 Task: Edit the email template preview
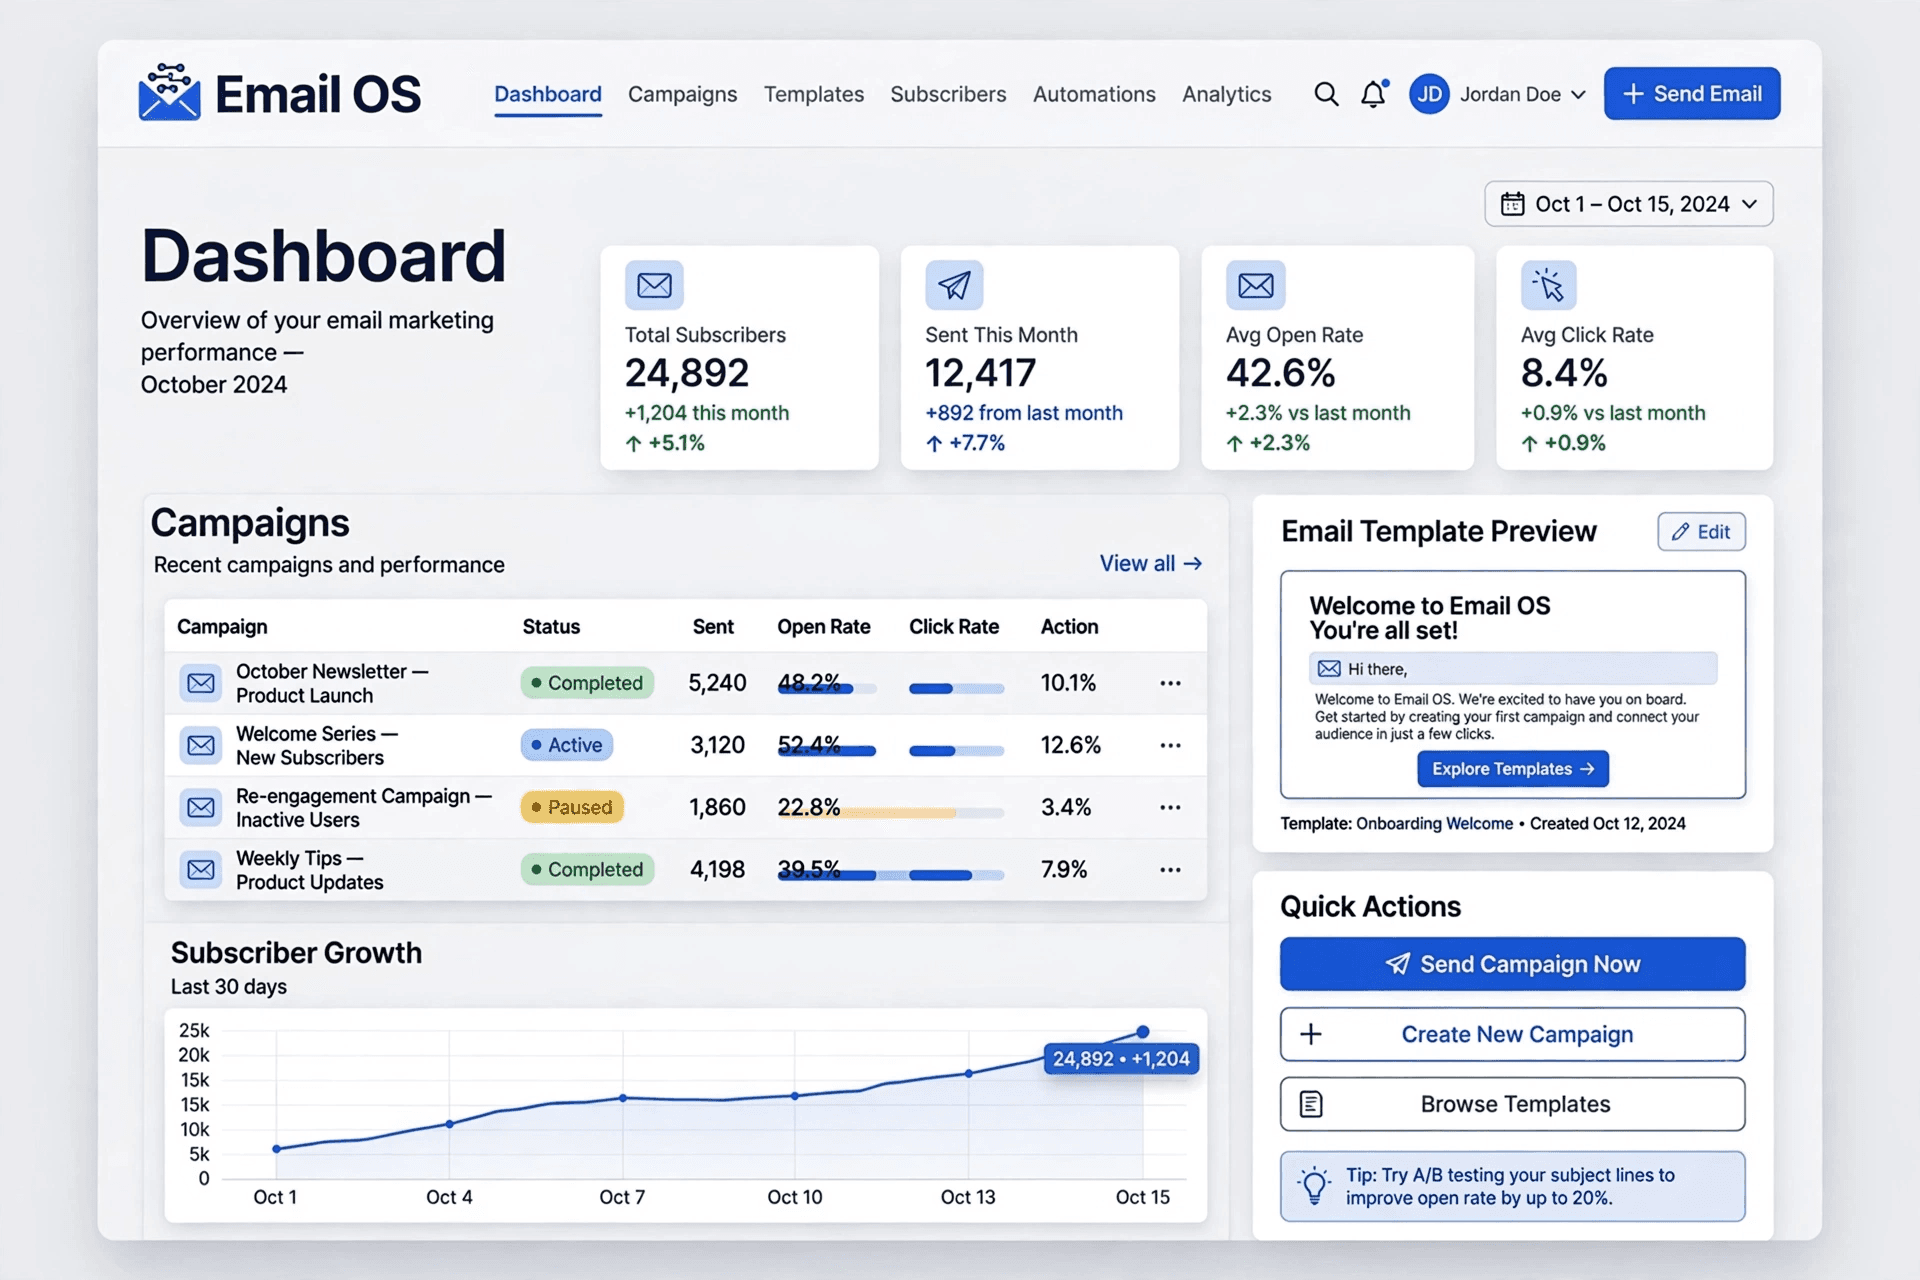pos(1701,532)
